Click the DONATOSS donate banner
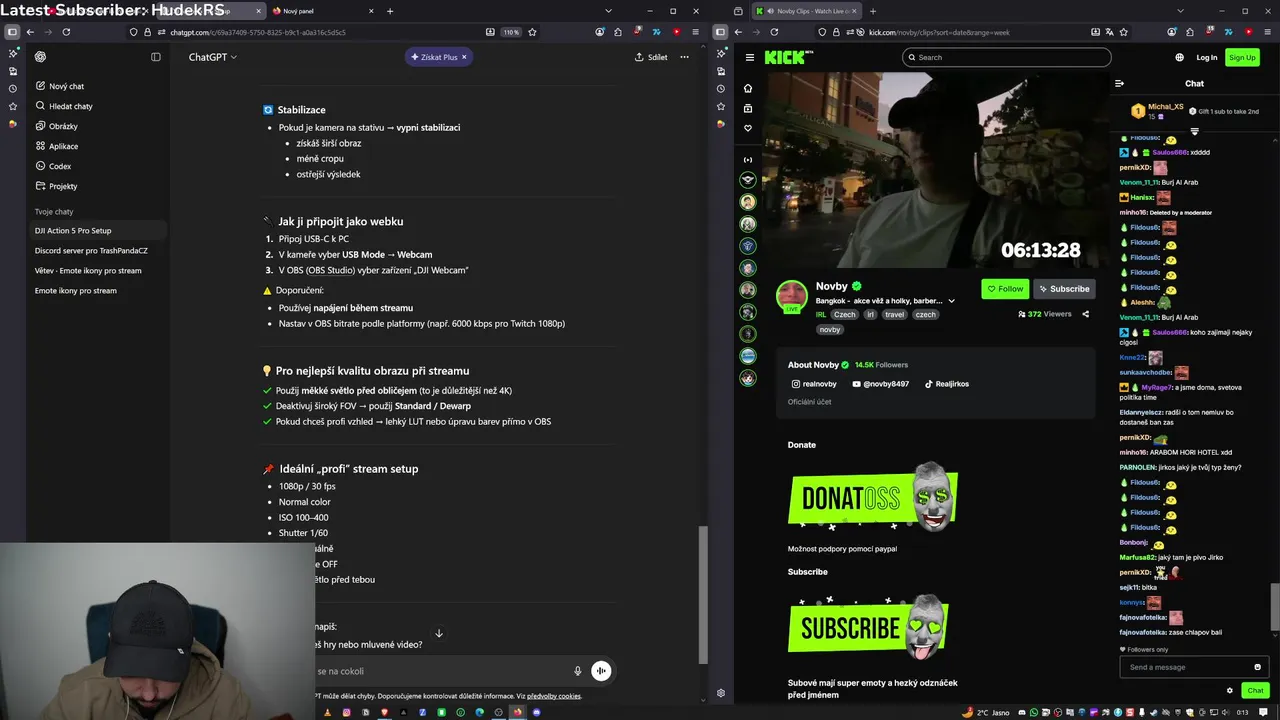 click(873, 497)
